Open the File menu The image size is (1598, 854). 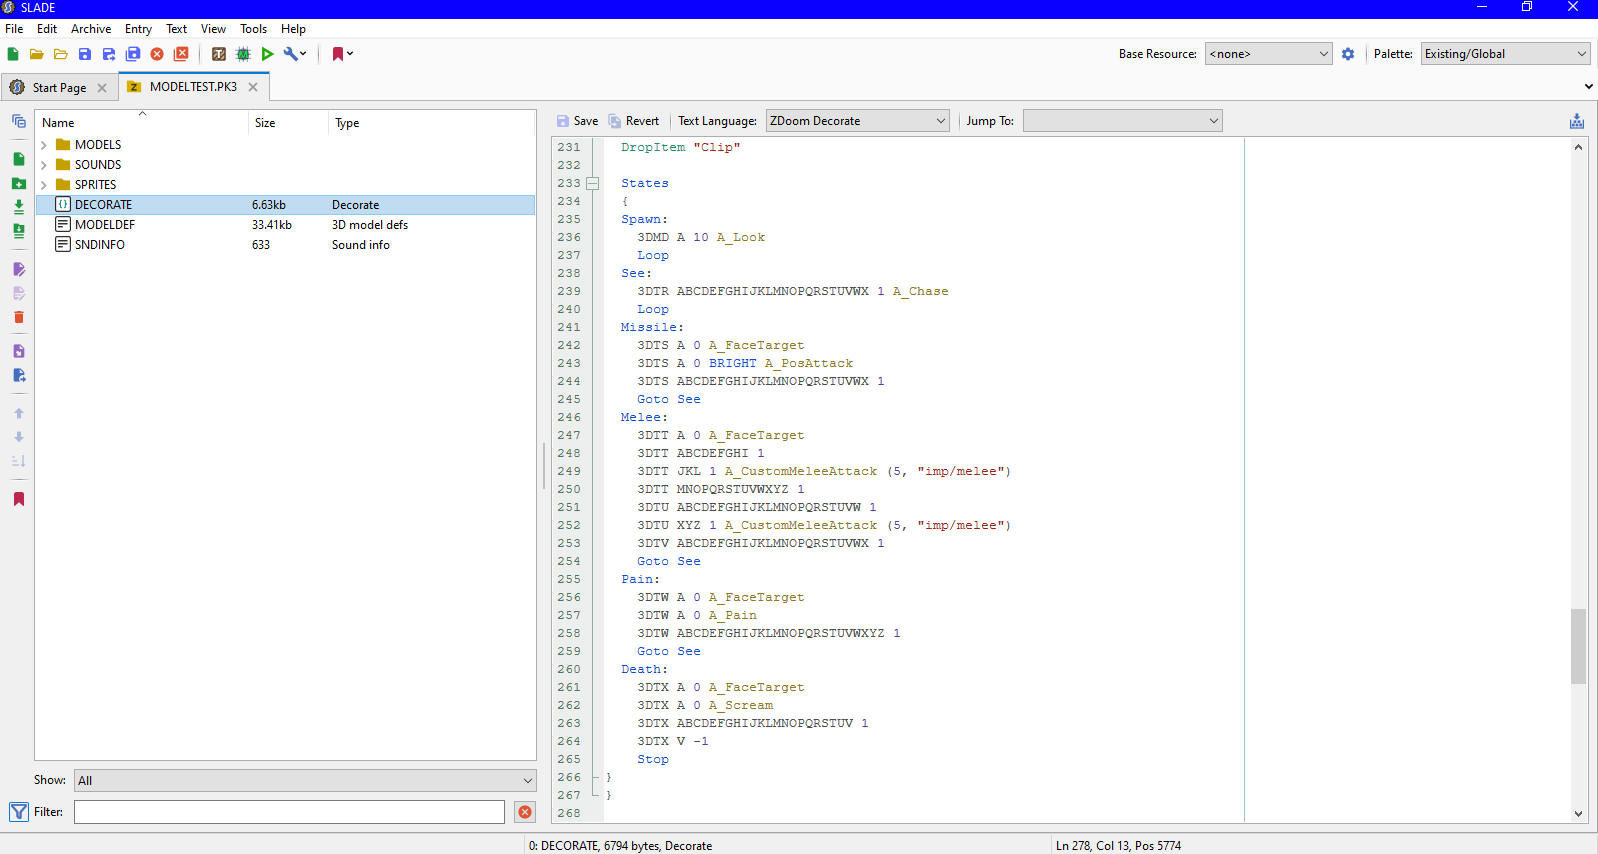(x=14, y=29)
